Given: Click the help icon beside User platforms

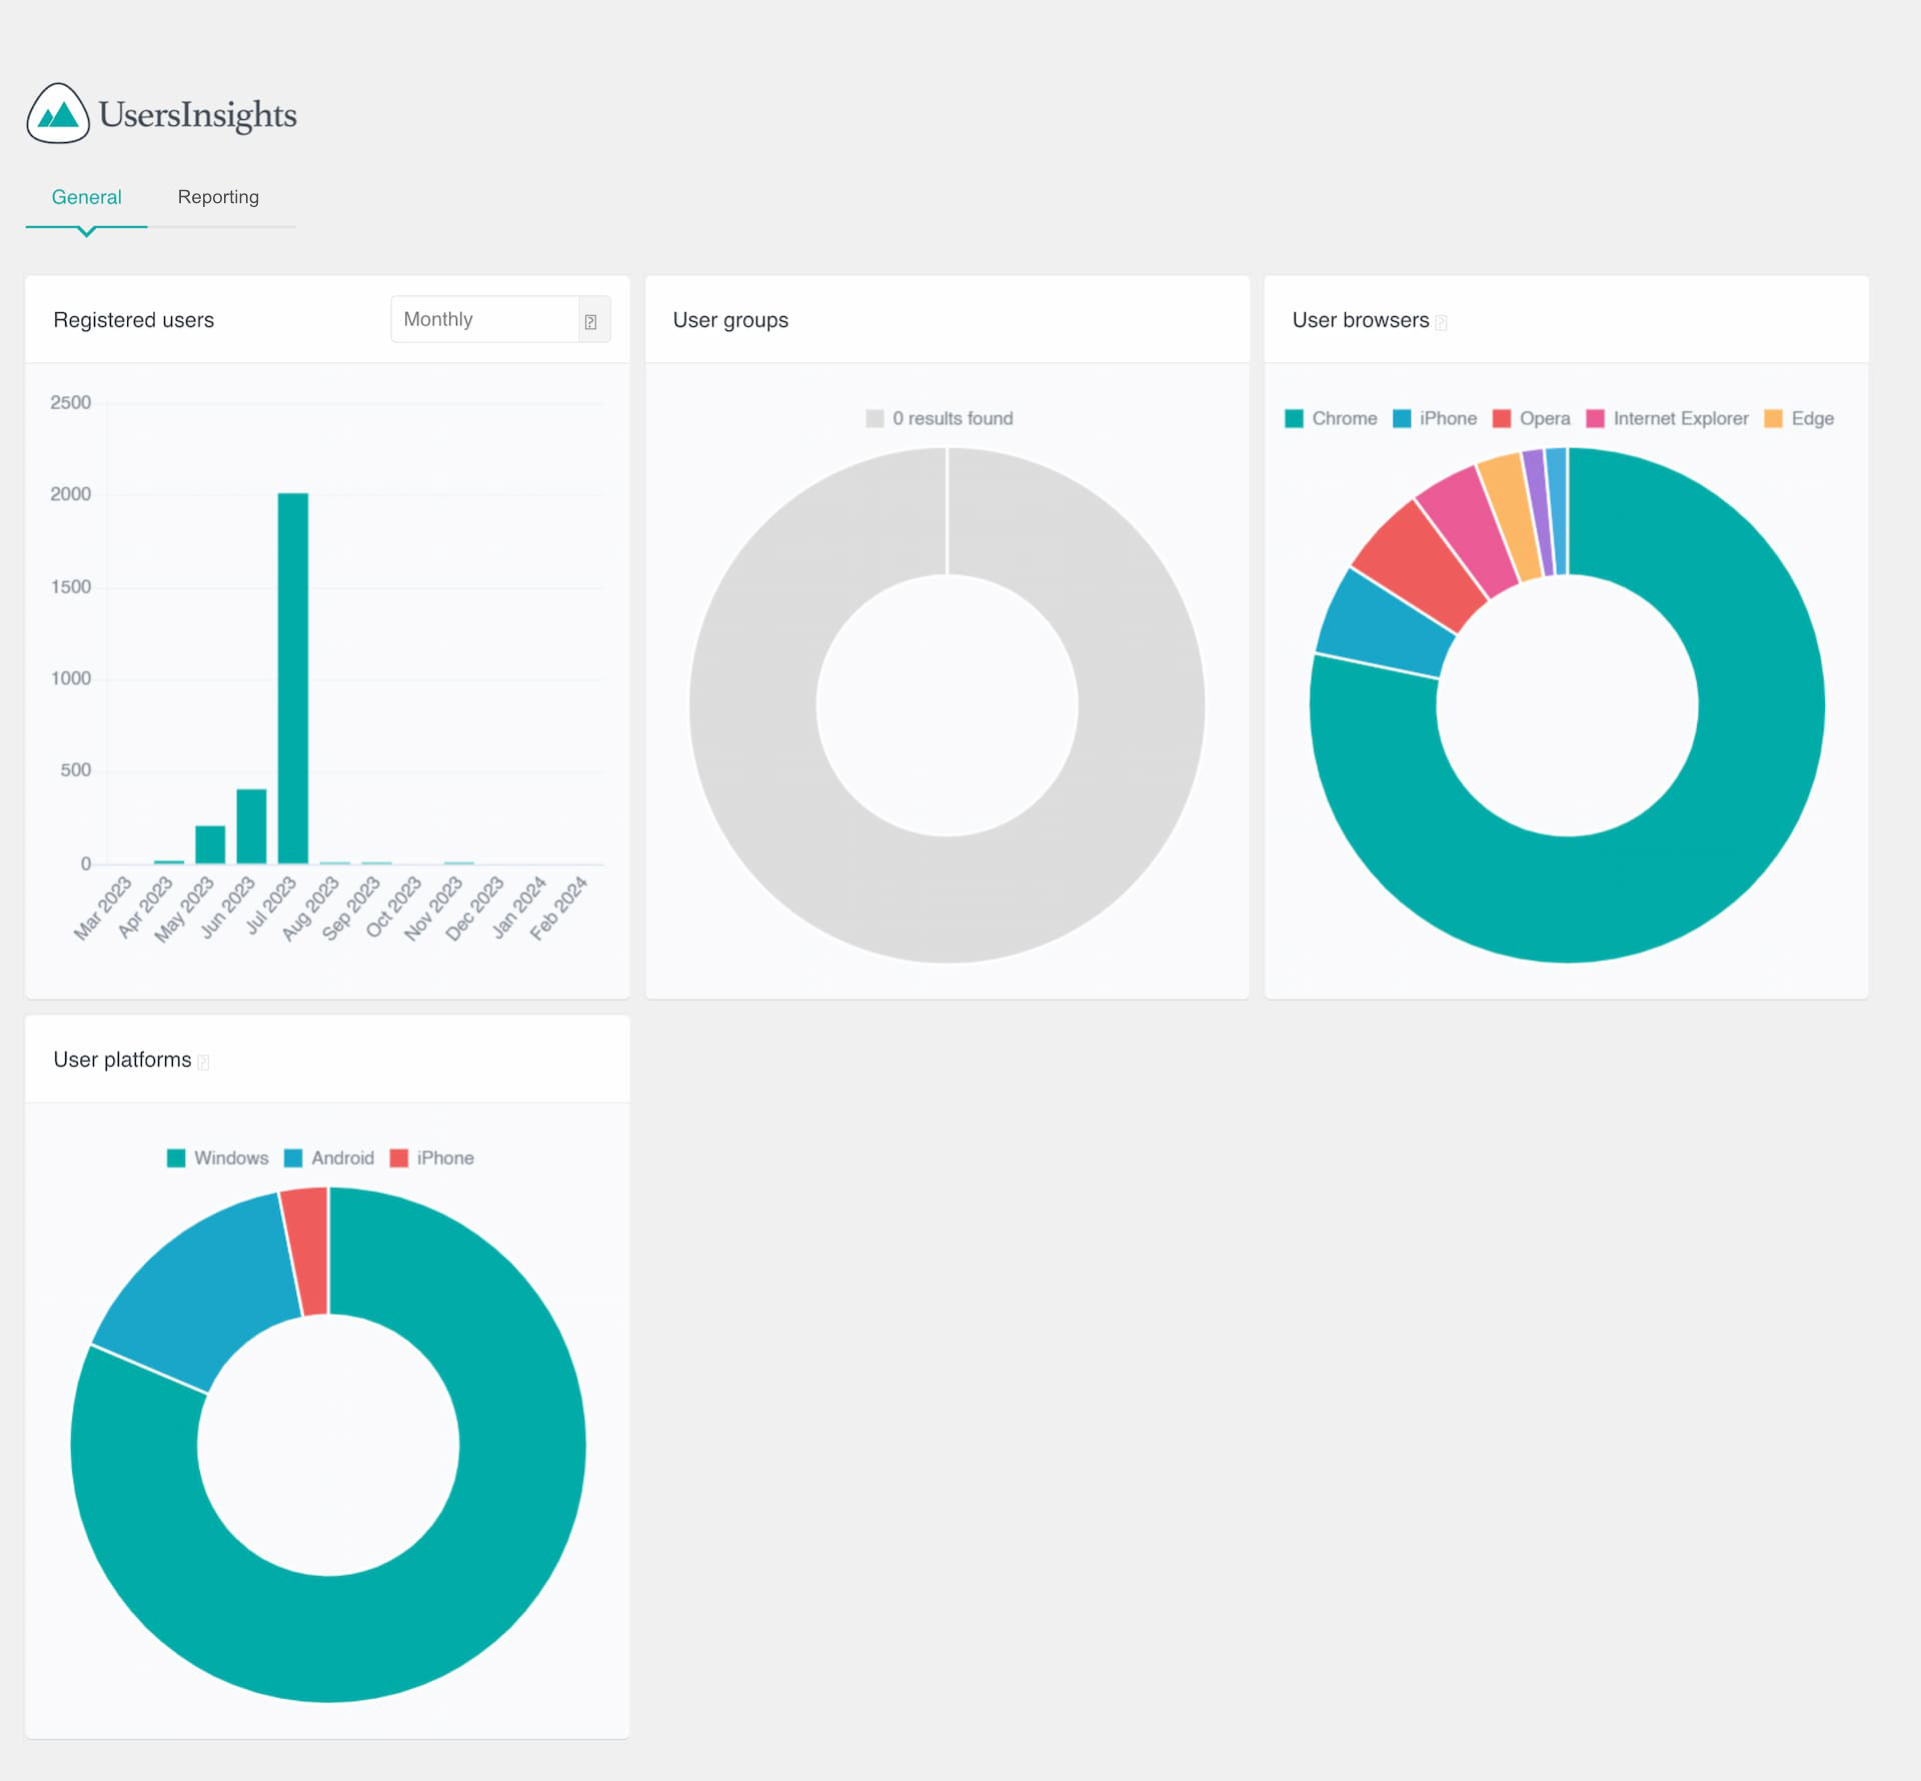Looking at the screenshot, I should point(203,1062).
